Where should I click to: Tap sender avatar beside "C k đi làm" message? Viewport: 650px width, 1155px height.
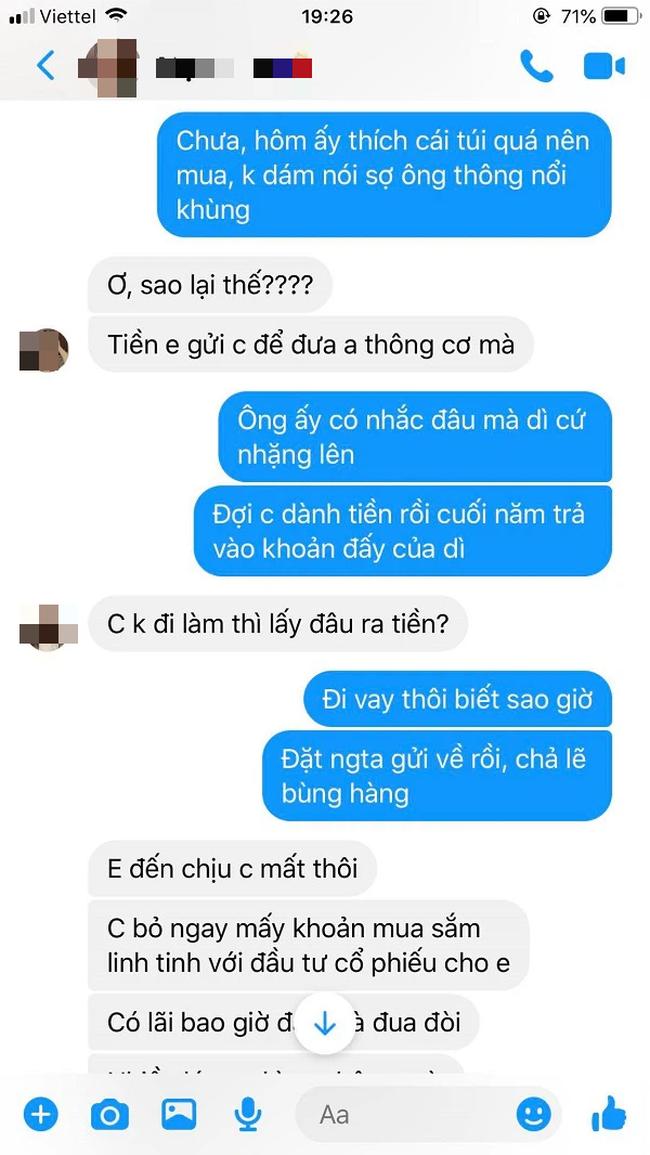pyautogui.click(x=48, y=627)
